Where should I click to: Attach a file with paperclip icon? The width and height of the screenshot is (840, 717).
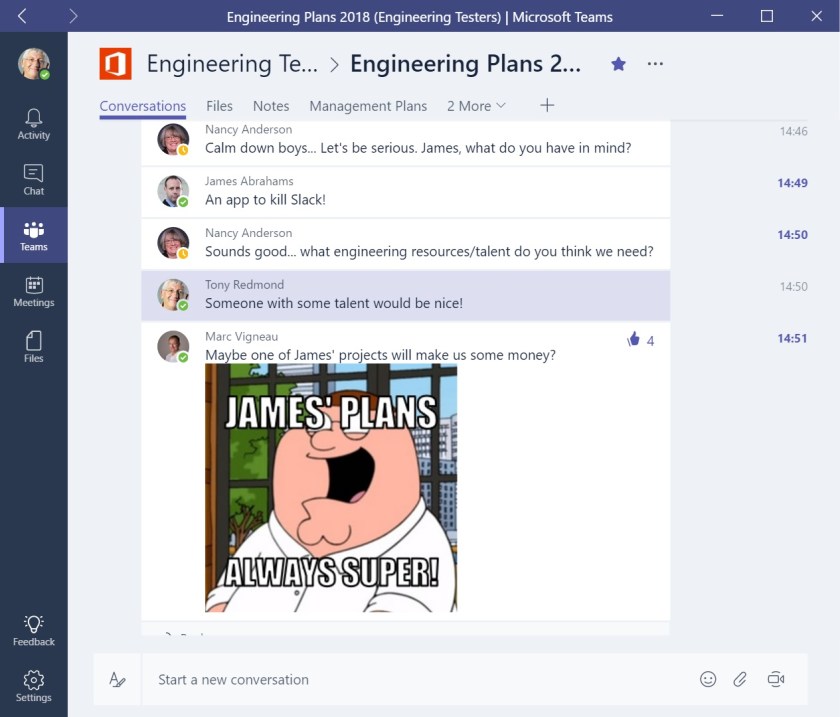pos(740,679)
